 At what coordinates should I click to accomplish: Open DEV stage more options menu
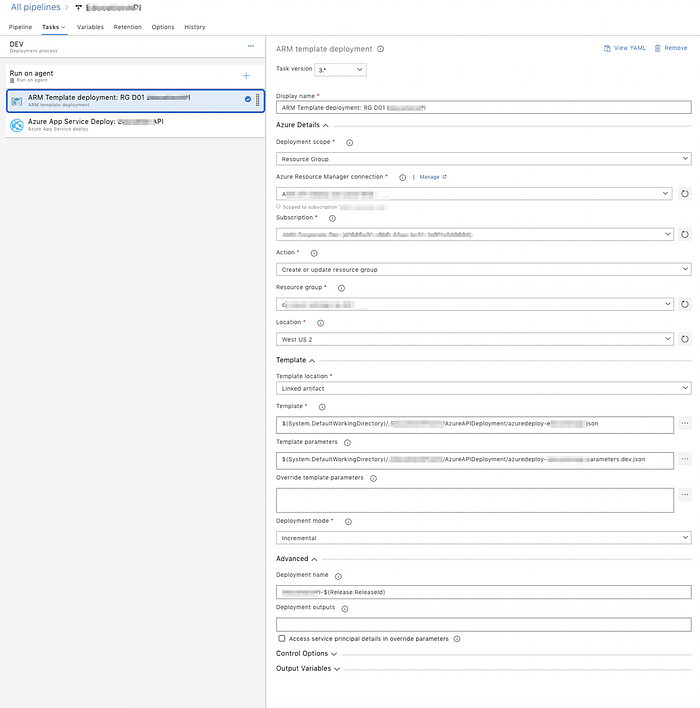point(251,46)
